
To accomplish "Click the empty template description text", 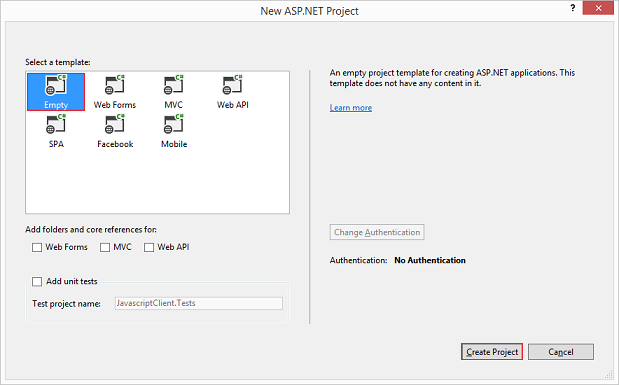I will pyautogui.click(x=452, y=78).
